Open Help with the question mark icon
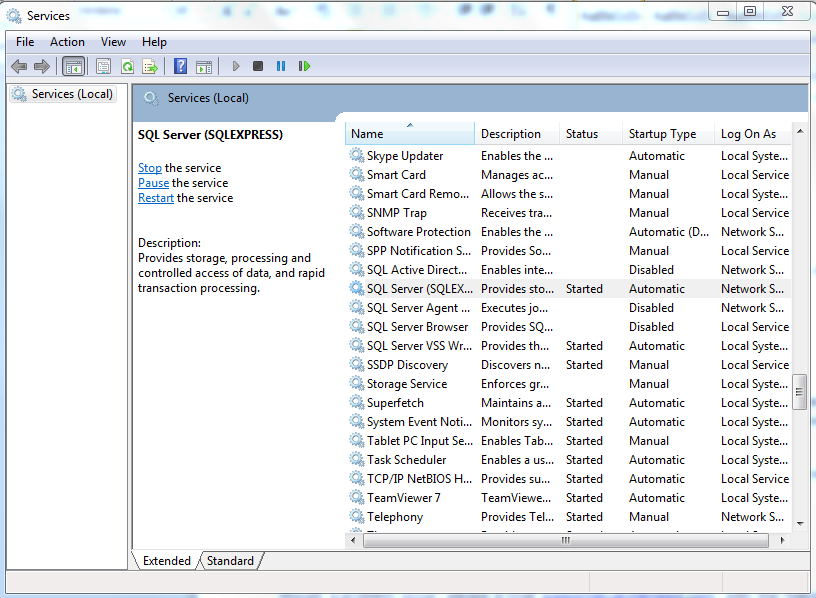 pyautogui.click(x=180, y=66)
